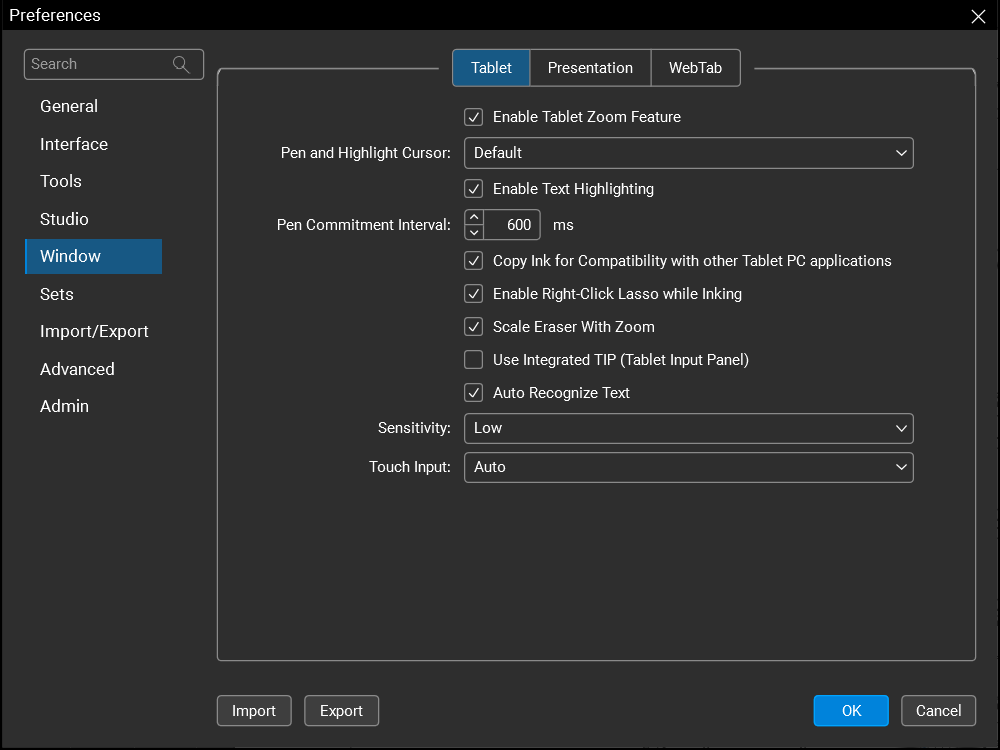This screenshot has width=1000, height=750.
Task: Decrease Pen Commitment Interval with down arrow
Action: point(475,232)
